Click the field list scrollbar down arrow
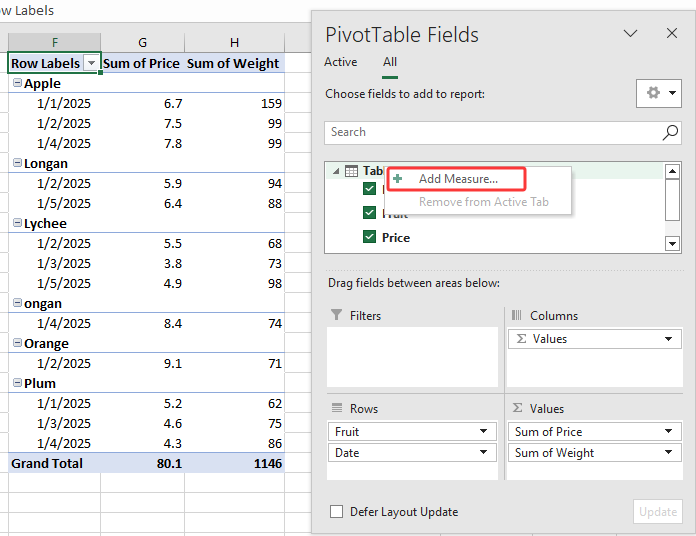 click(x=672, y=243)
